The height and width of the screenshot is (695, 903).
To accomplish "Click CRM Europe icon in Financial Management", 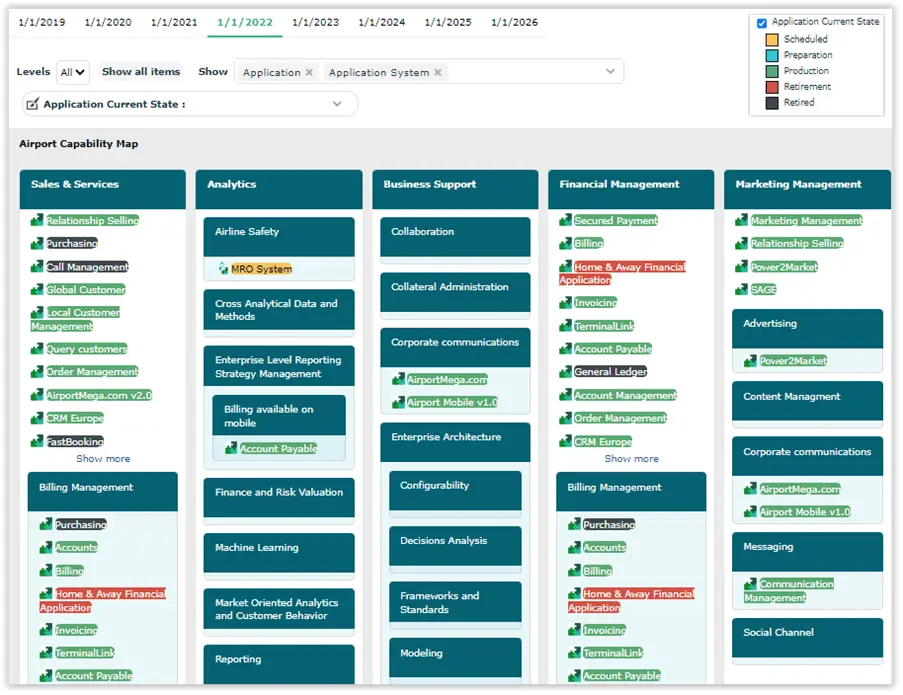I will (566, 441).
